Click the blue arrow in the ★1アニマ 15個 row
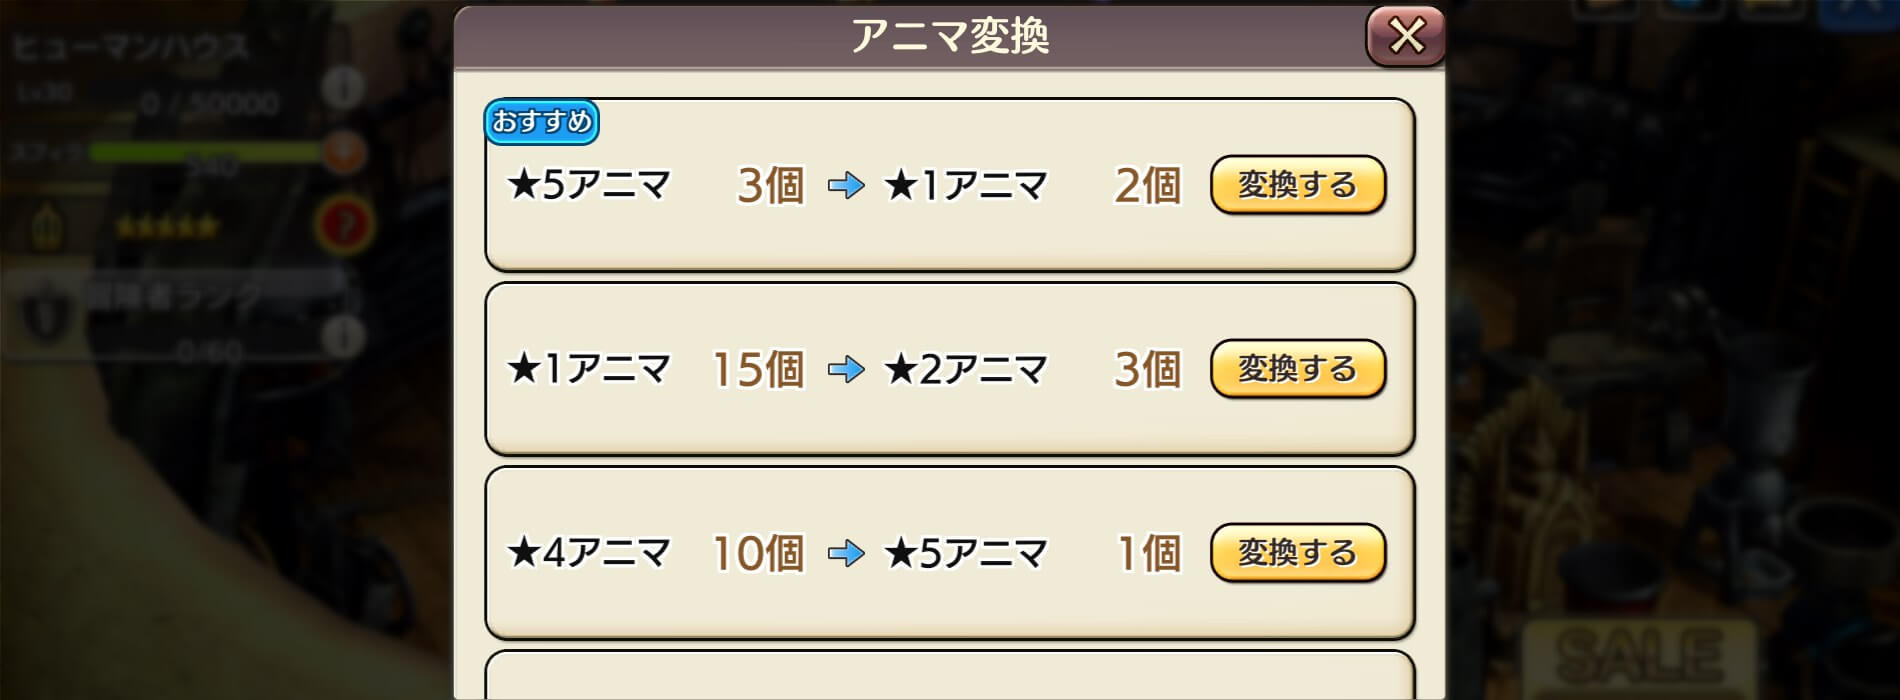This screenshot has height=700, width=1900. coord(846,369)
